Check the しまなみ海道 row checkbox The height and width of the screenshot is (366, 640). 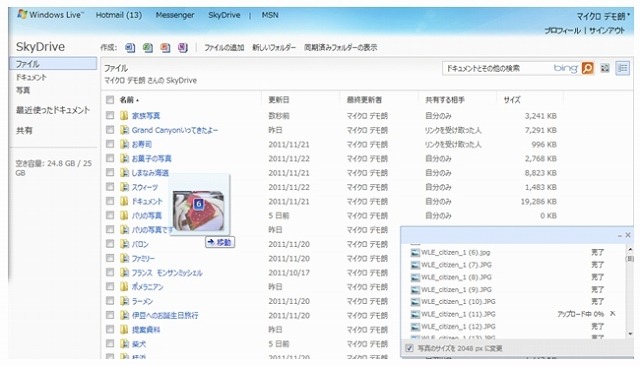[110, 173]
